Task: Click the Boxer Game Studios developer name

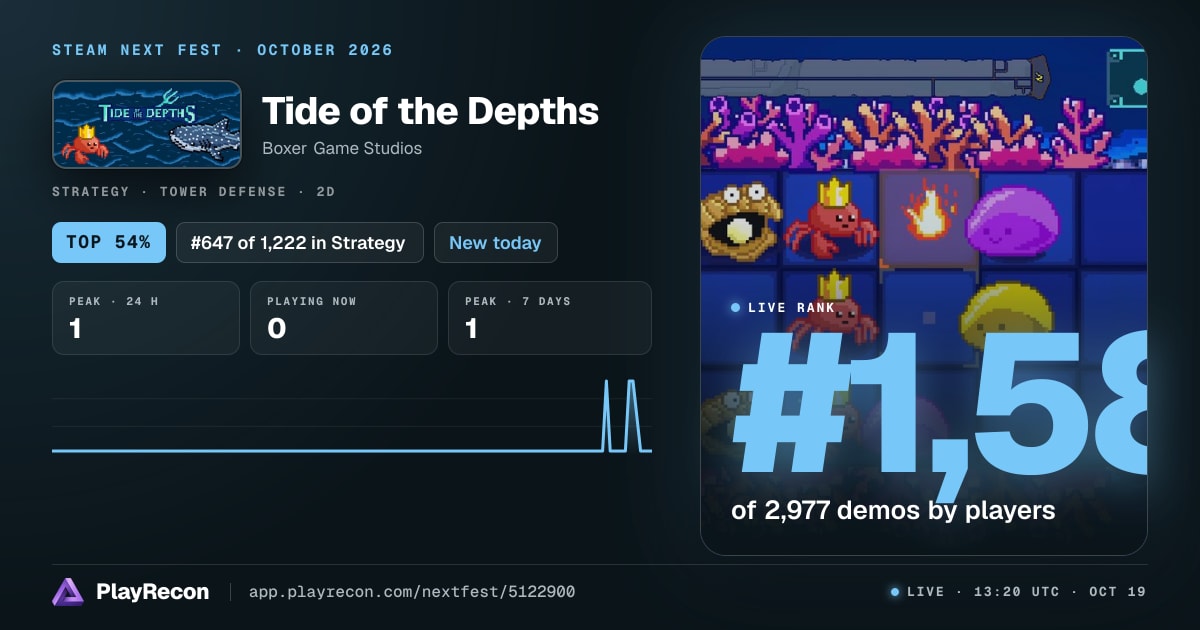Action: point(342,148)
